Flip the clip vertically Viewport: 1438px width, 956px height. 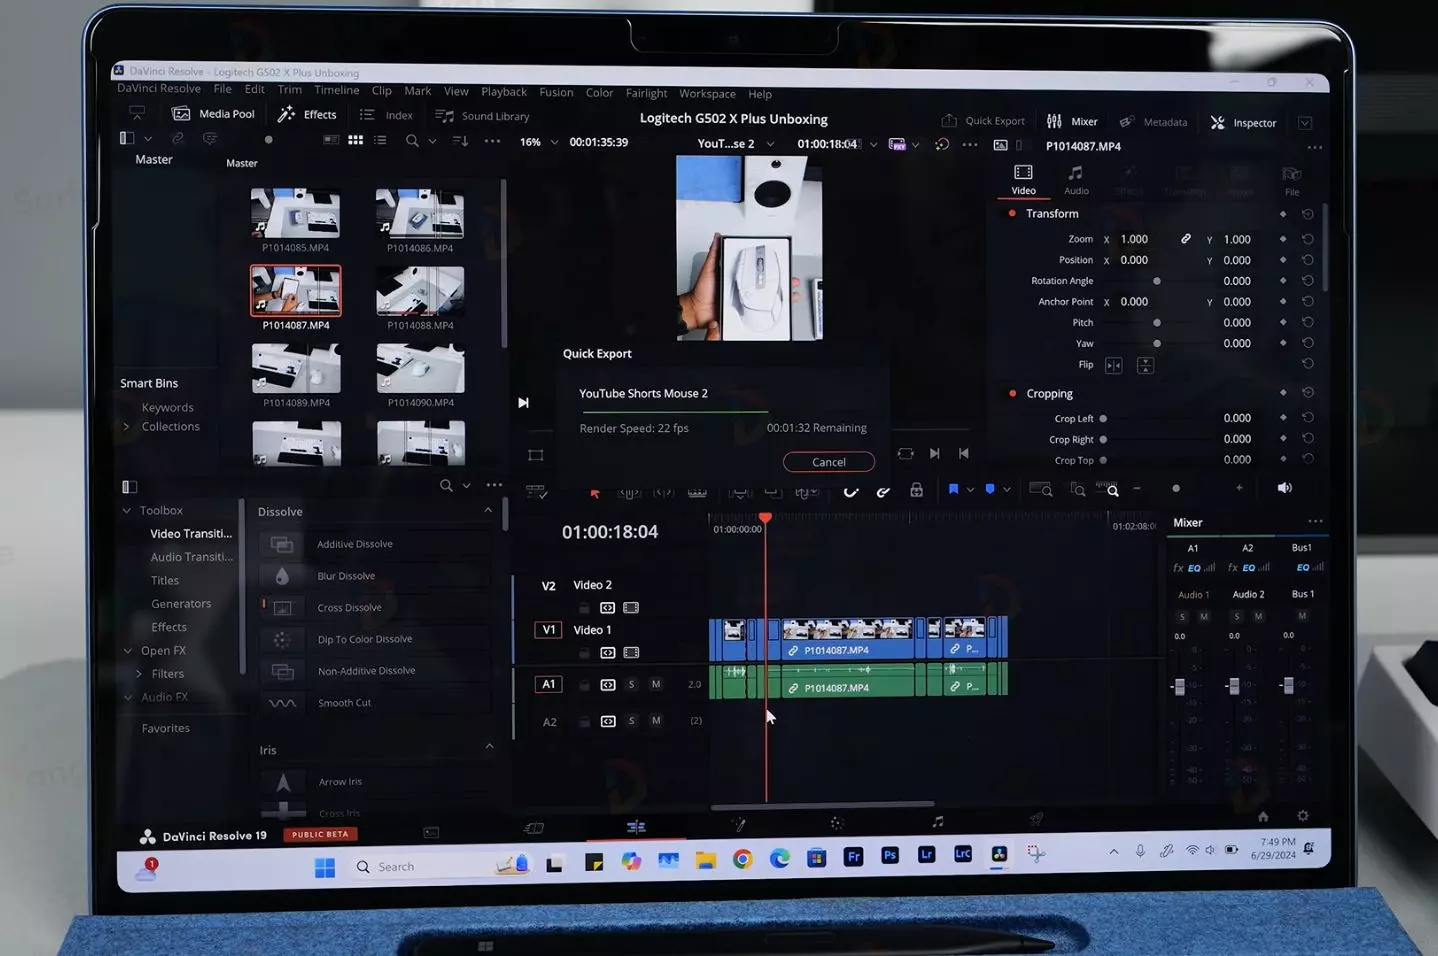pos(1145,365)
